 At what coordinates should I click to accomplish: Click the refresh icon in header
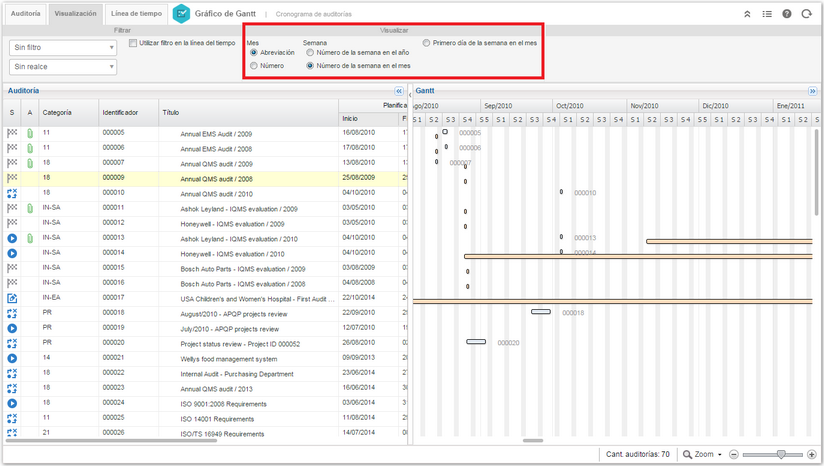807,14
